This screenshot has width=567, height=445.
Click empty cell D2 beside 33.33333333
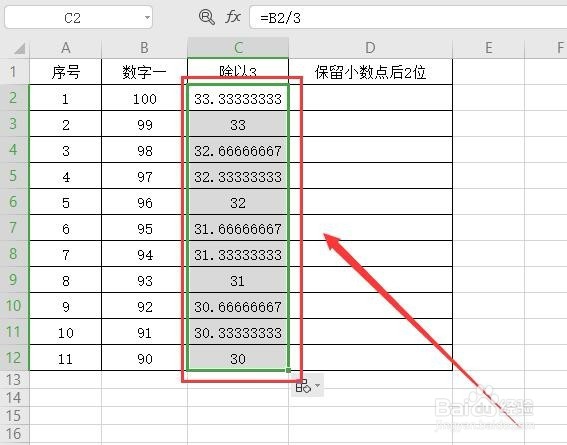click(x=370, y=98)
